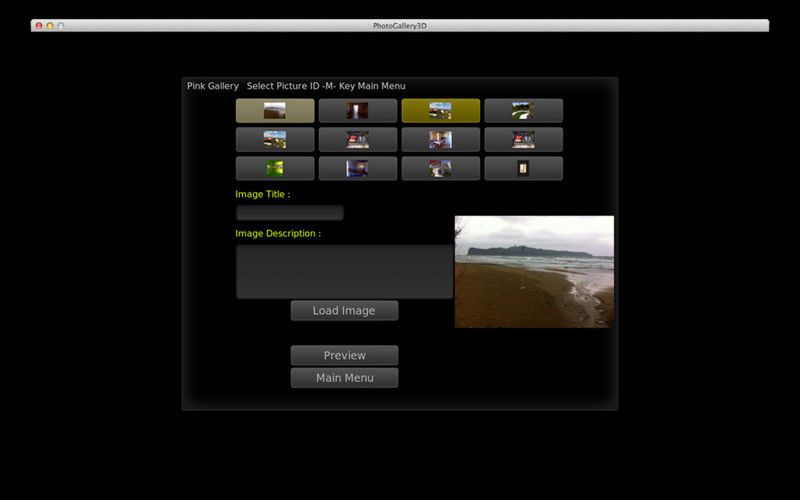Choose the blue-sky hillside picture on gray button
The width and height of the screenshot is (800, 500).
(x=275, y=140)
